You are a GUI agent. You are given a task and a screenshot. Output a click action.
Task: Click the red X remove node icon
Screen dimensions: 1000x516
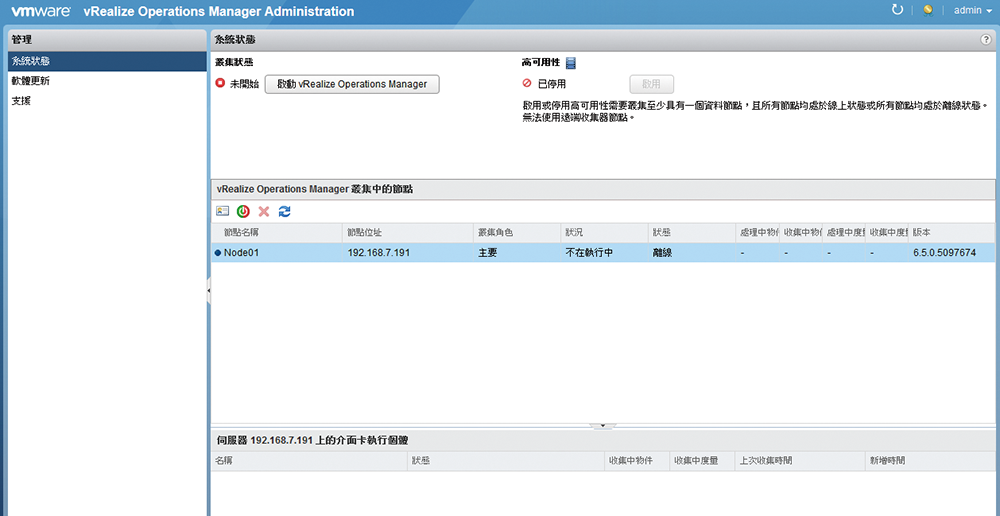click(x=263, y=211)
